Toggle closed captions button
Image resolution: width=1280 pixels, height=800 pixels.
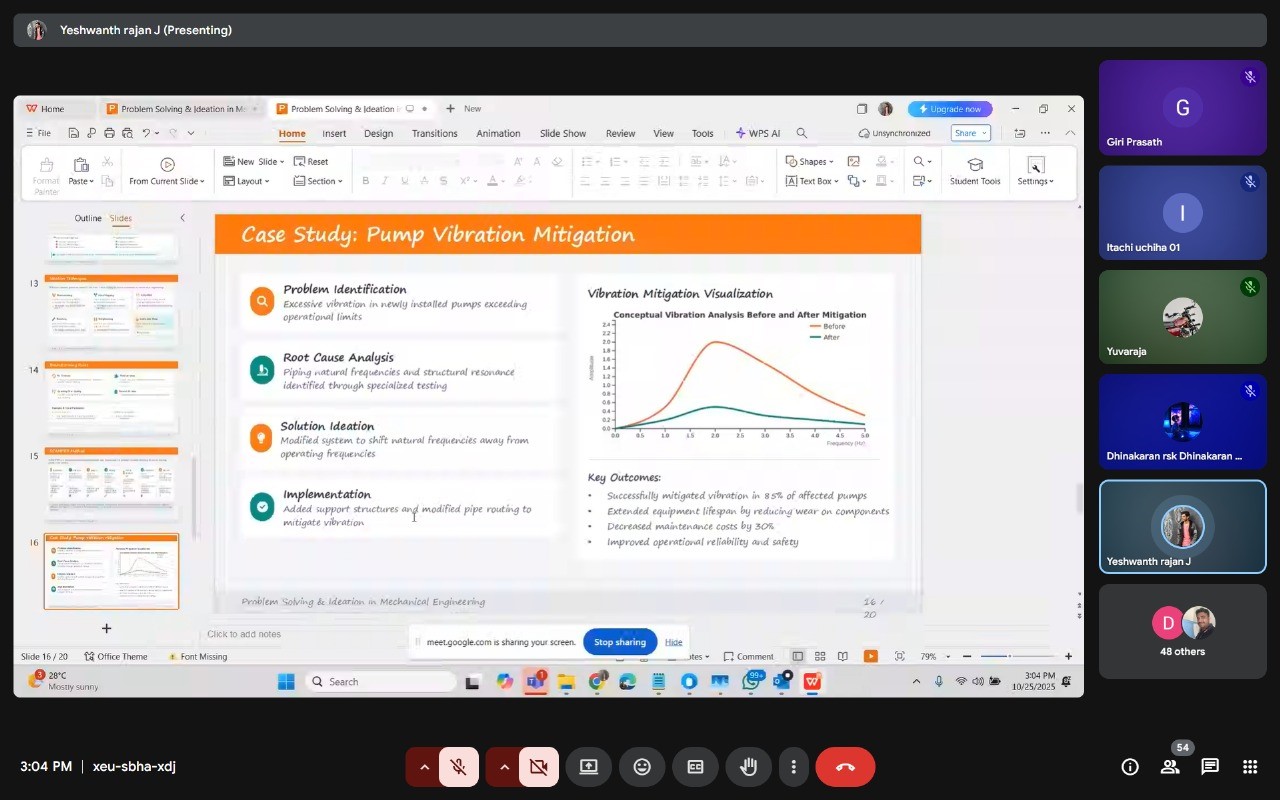[695, 767]
